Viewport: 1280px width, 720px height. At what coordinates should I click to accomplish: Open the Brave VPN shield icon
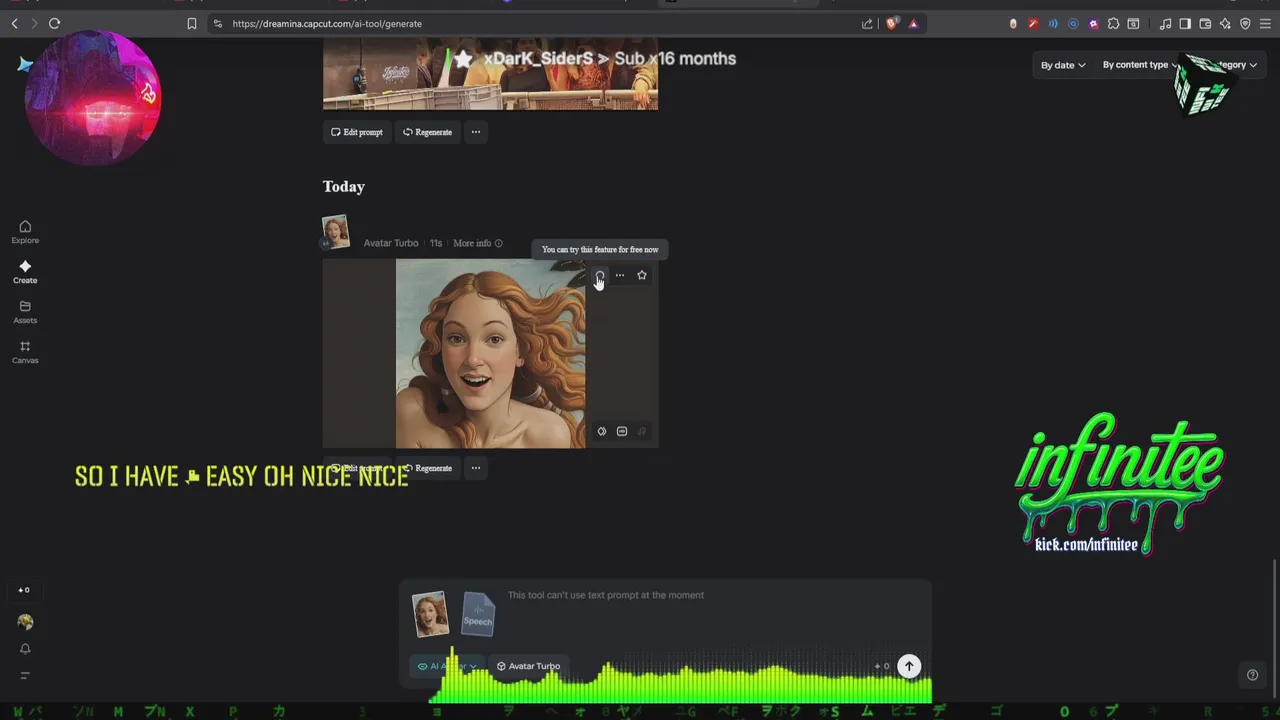pos(1245,23)
